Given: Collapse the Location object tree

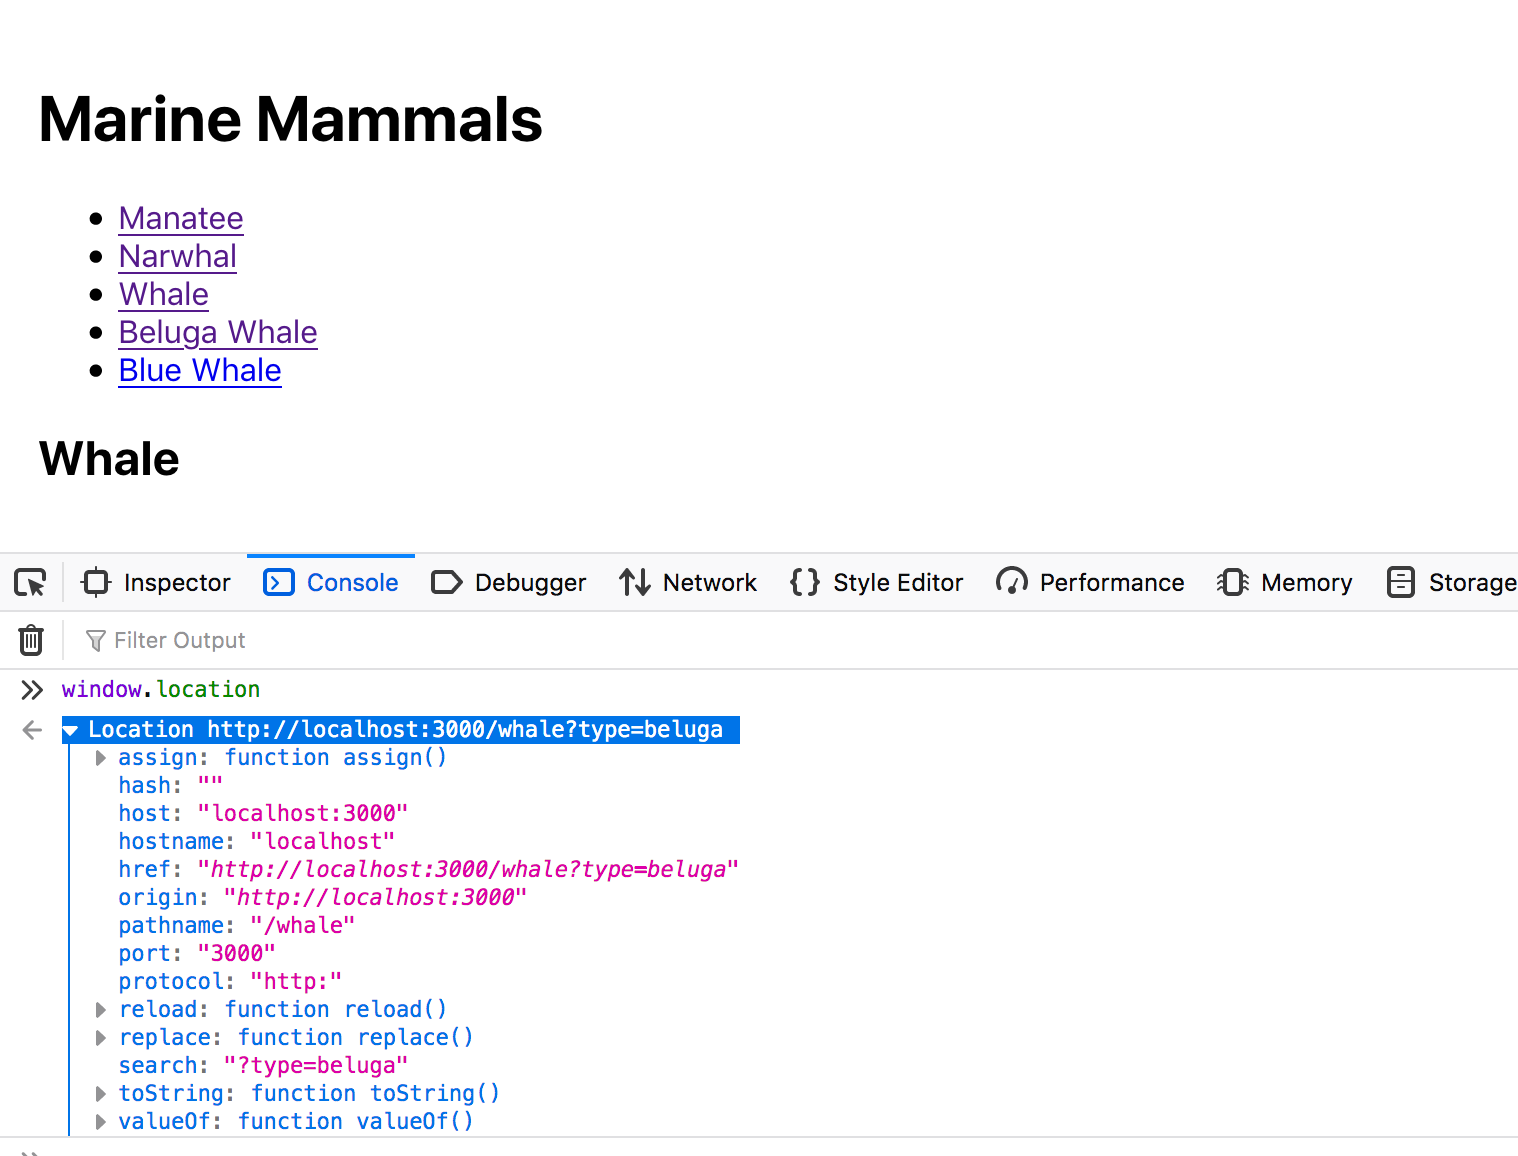Looking at the screenshot, I should [x=71, y=731].
